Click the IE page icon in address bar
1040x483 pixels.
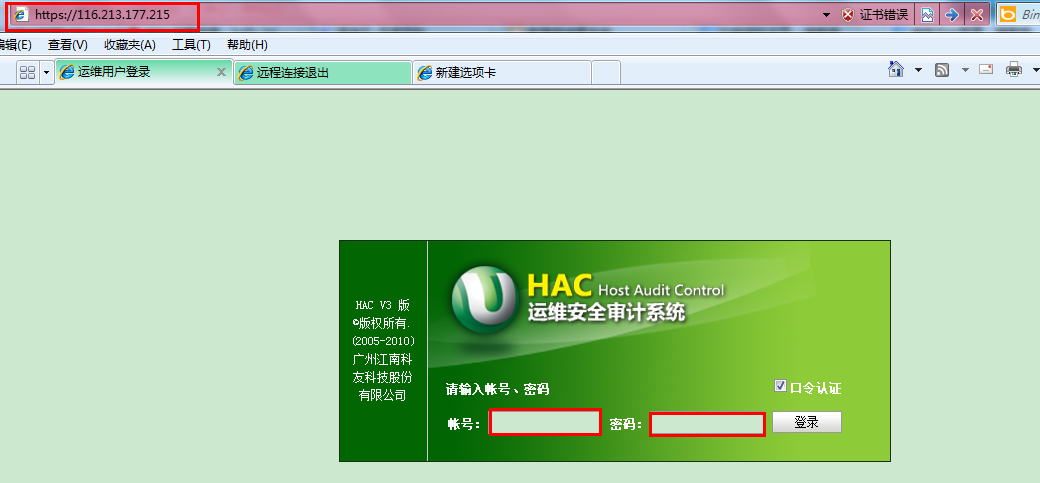point(22,15)
